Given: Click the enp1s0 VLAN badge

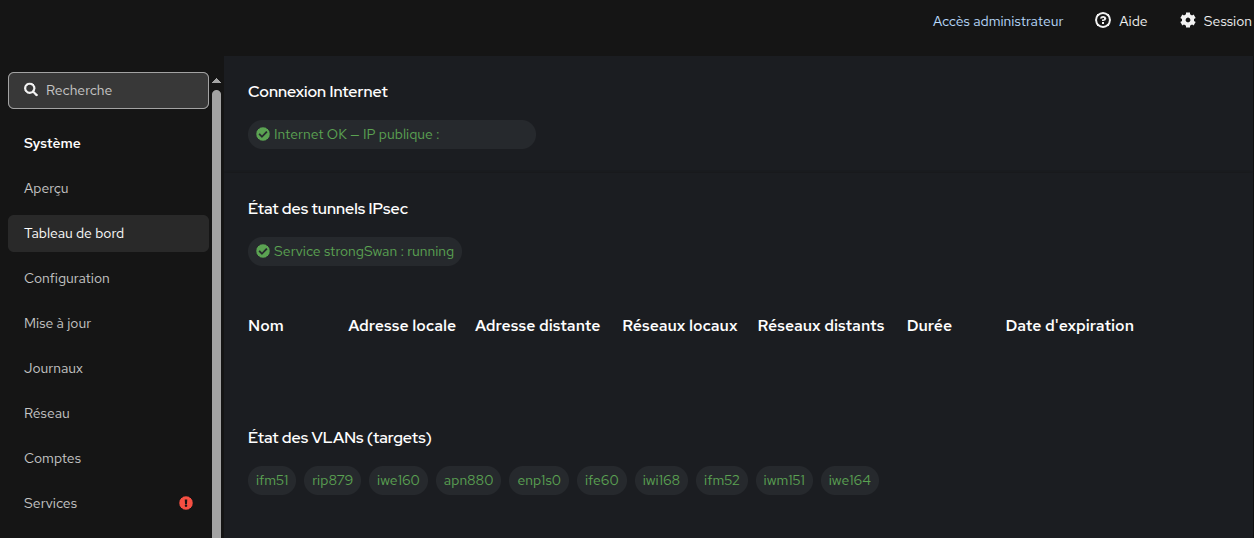Looking at the screenshot, I should pos(540,480).
